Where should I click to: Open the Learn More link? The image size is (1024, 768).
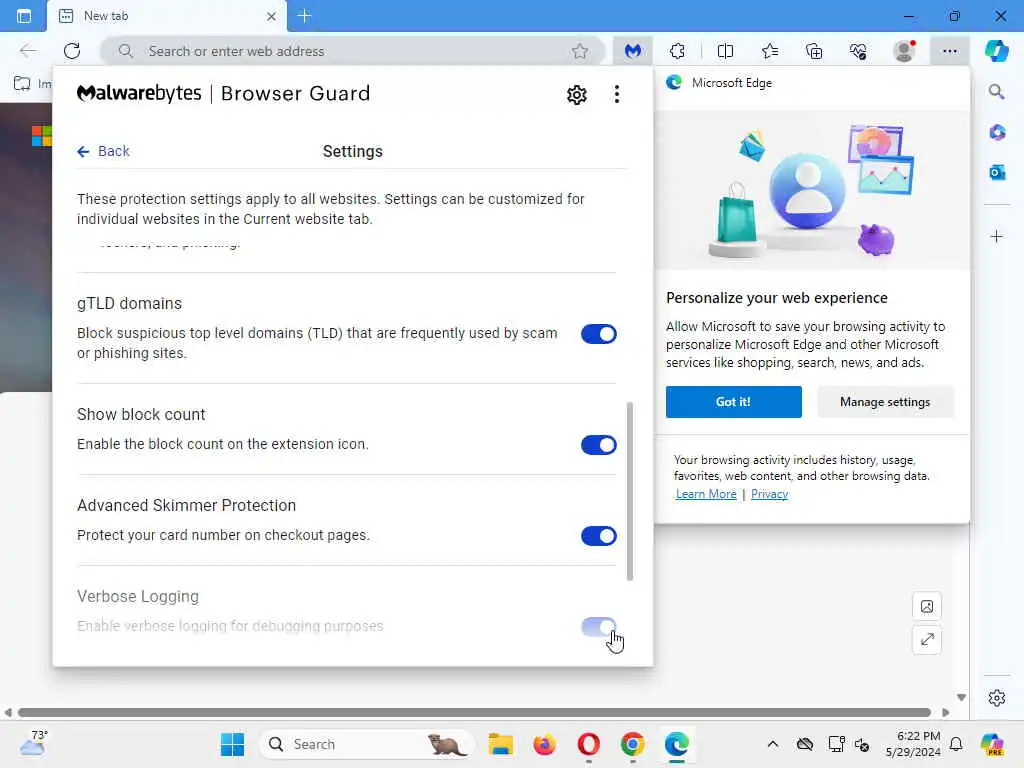[705, 494]
